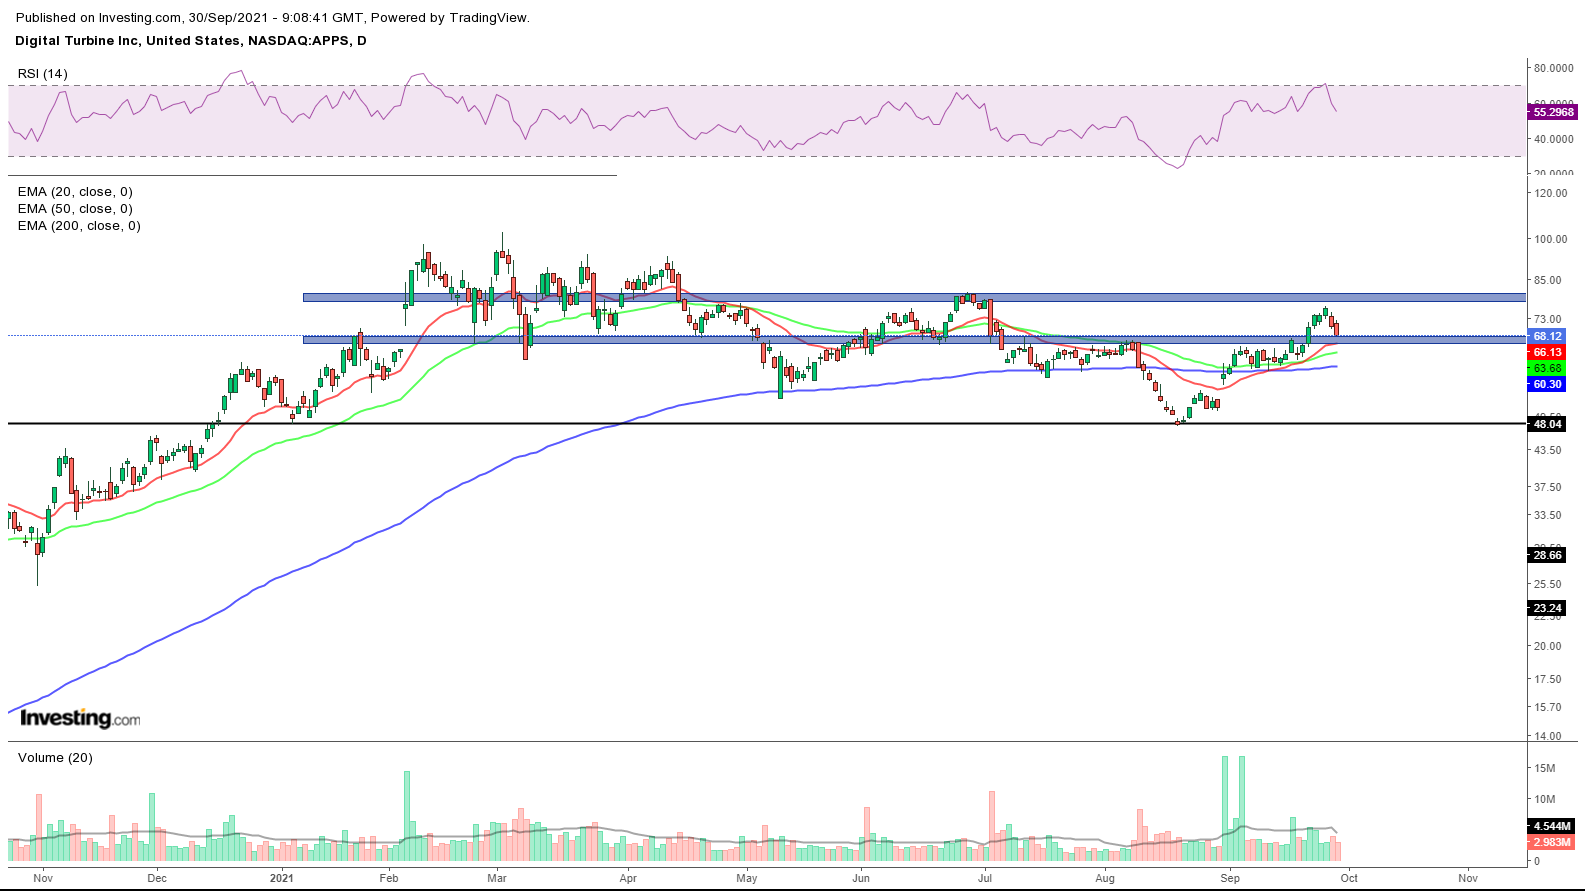Click 43.50 on the price axis
Screen dimensions: 1585x891
[x=1547, y=450]
